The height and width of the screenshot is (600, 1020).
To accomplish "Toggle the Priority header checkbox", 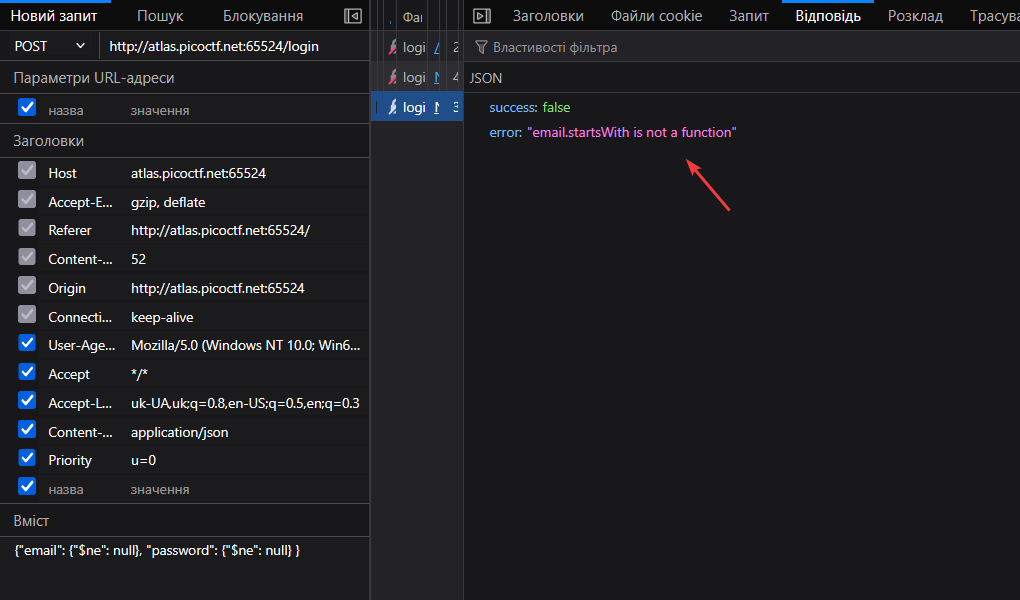I will 27,459.
